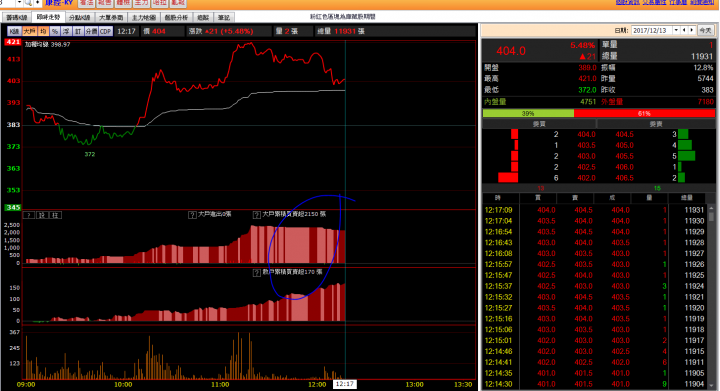720x391 pixels.
Task: Click the % percentage scale button
Action: point(55,31)
